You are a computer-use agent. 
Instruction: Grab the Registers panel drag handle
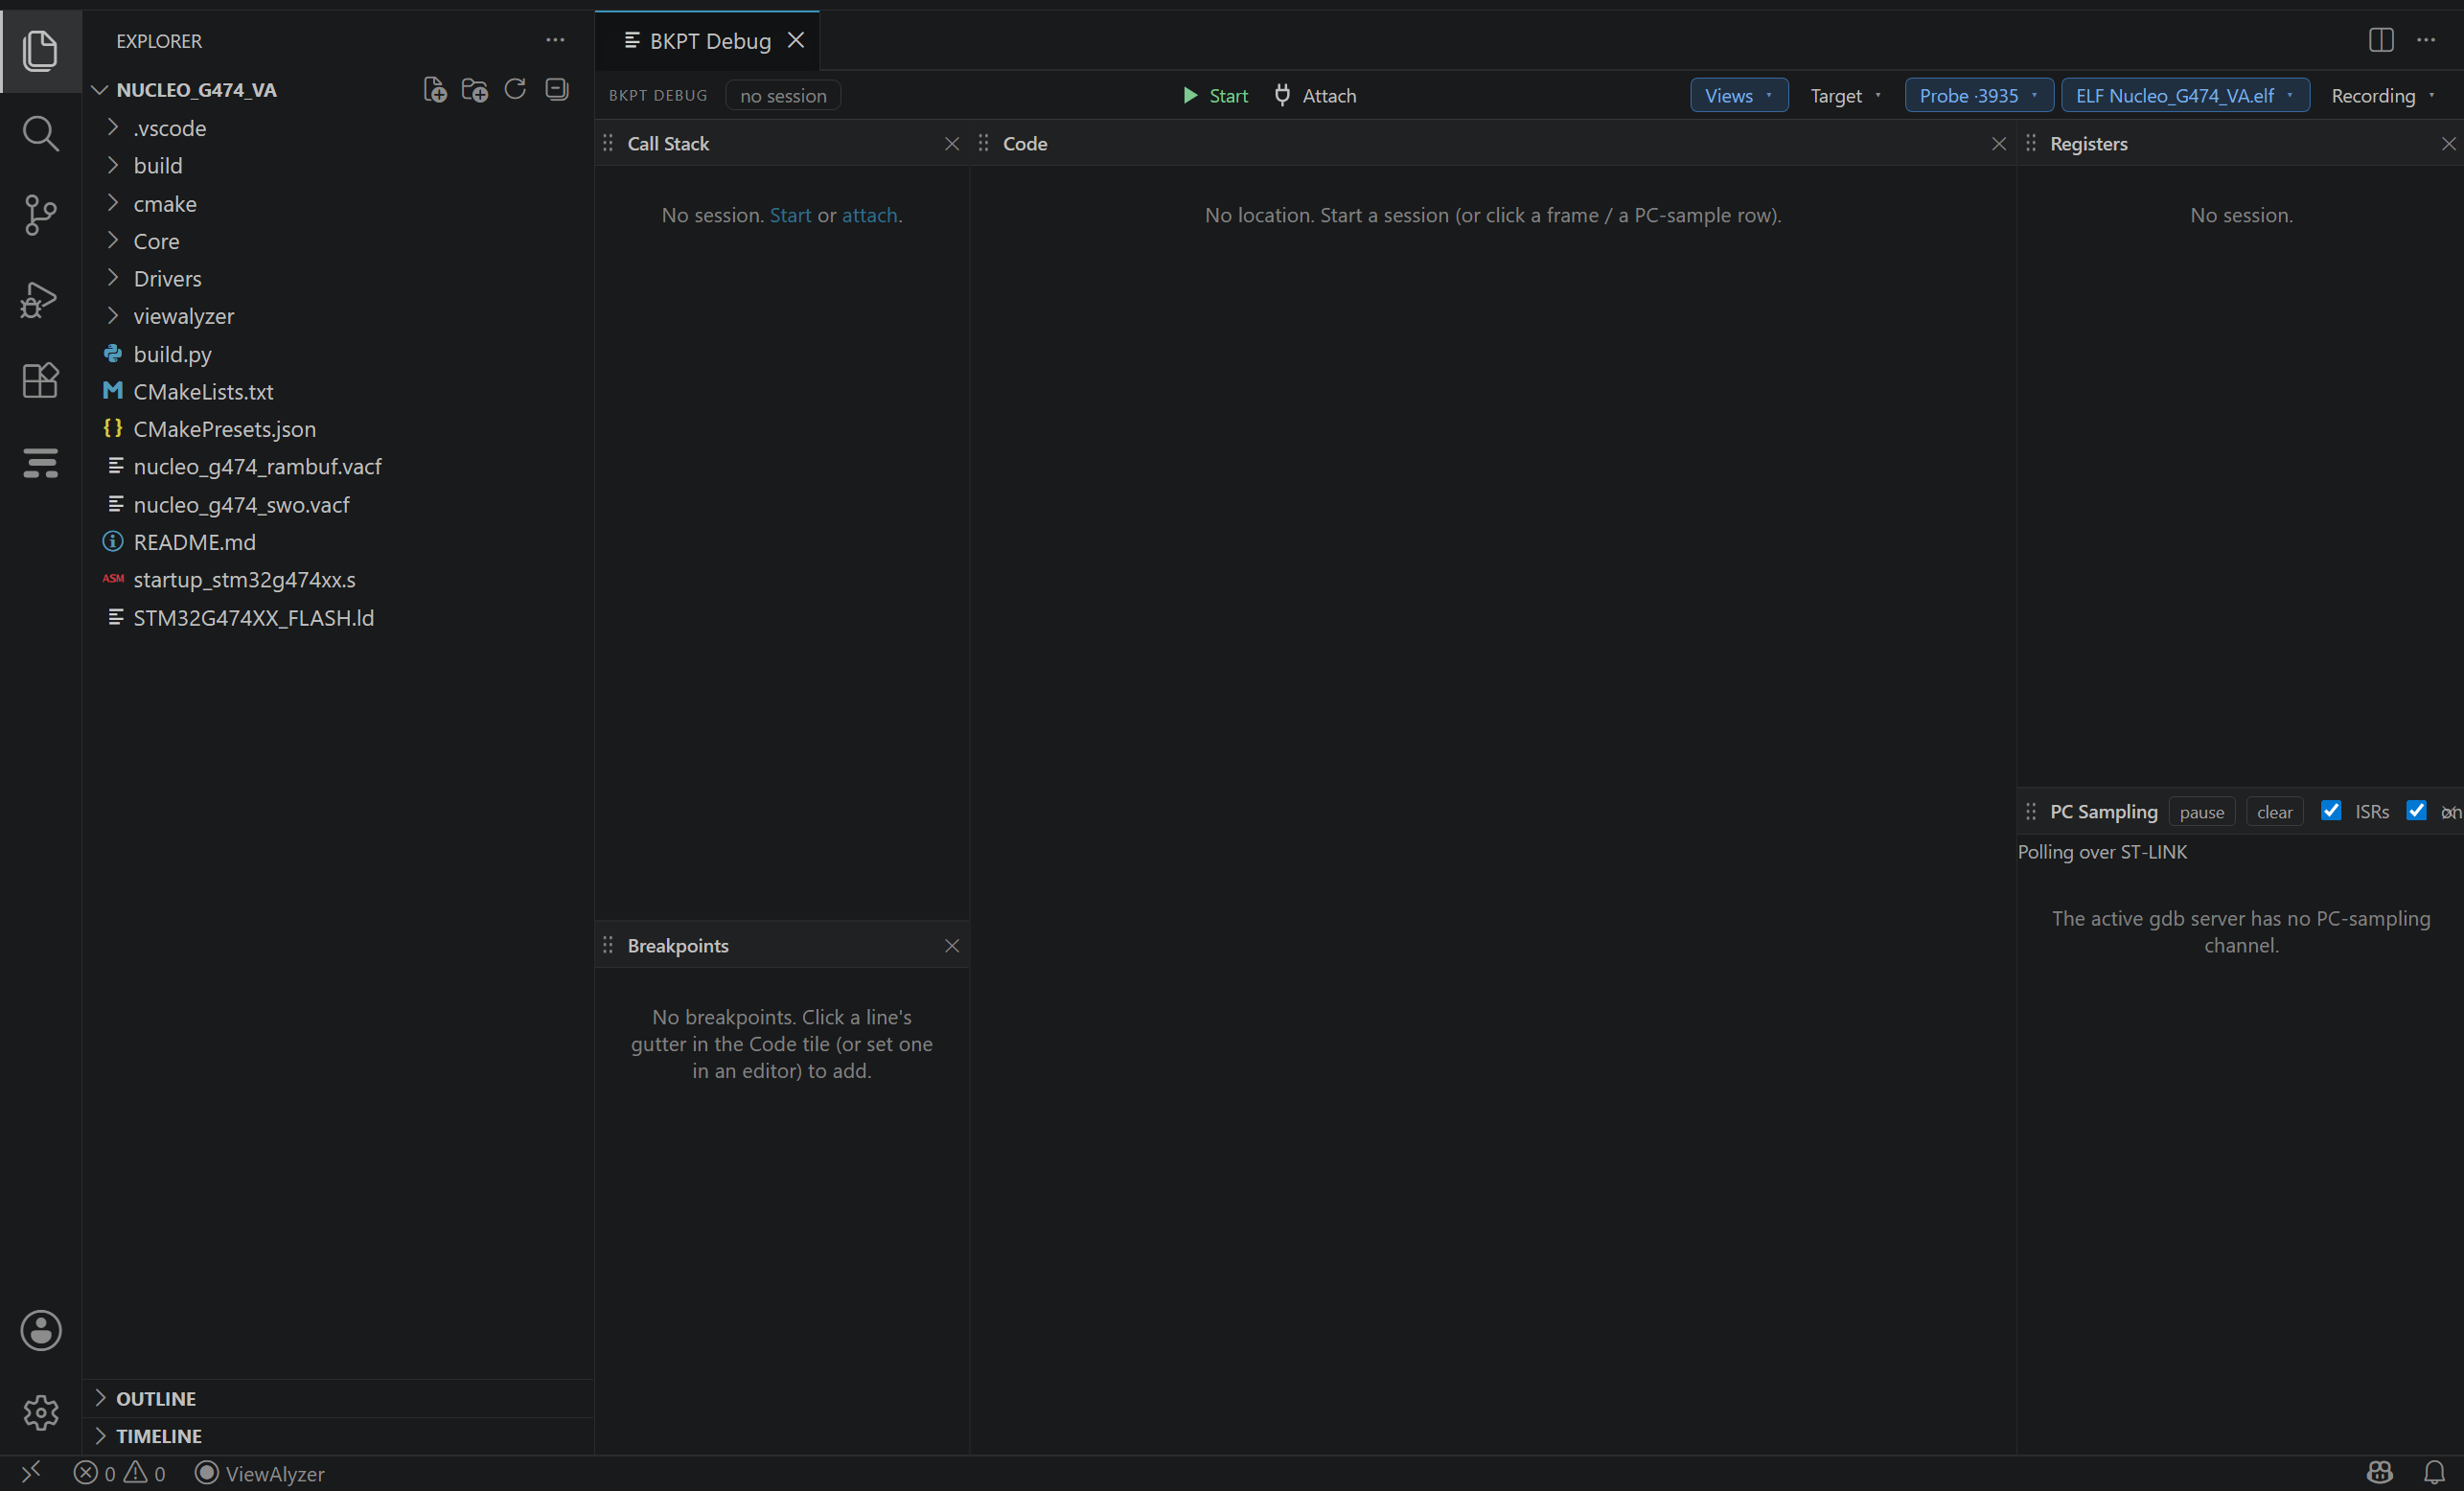(2031, 144)
